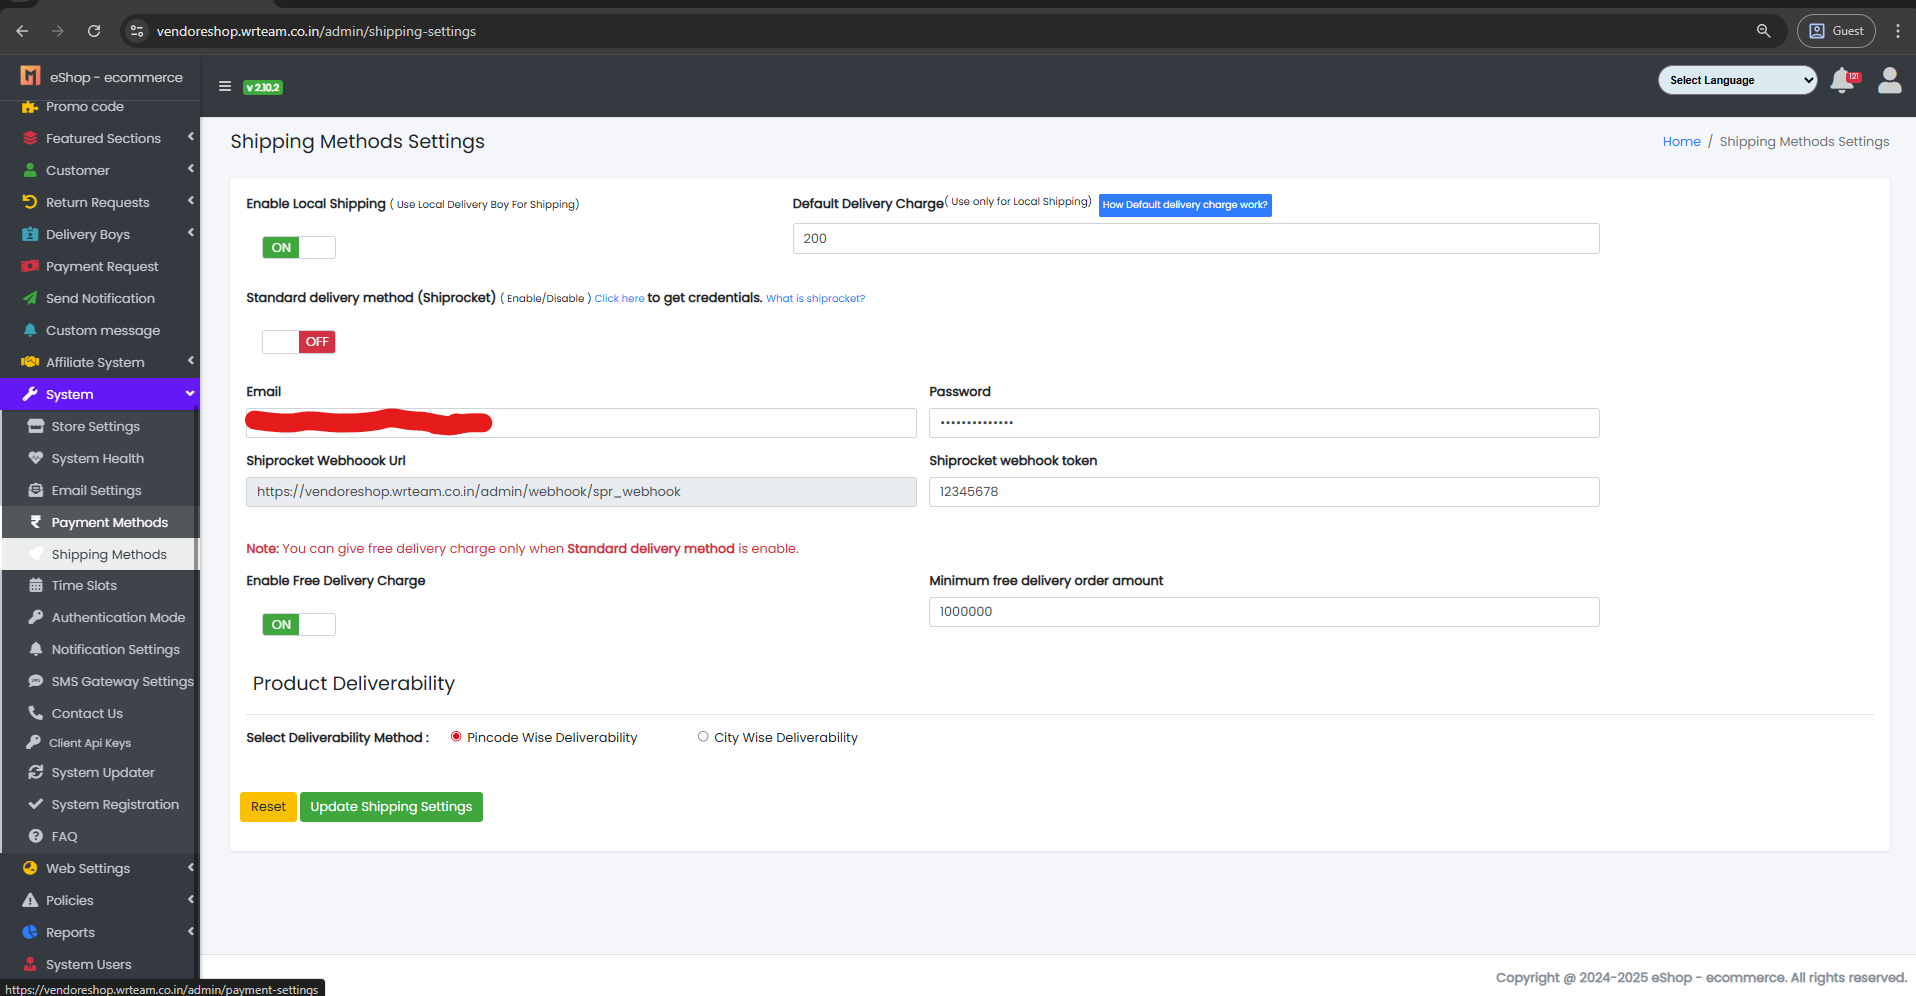Click the Time Slots calendar icon

click(x=36, y=585)
